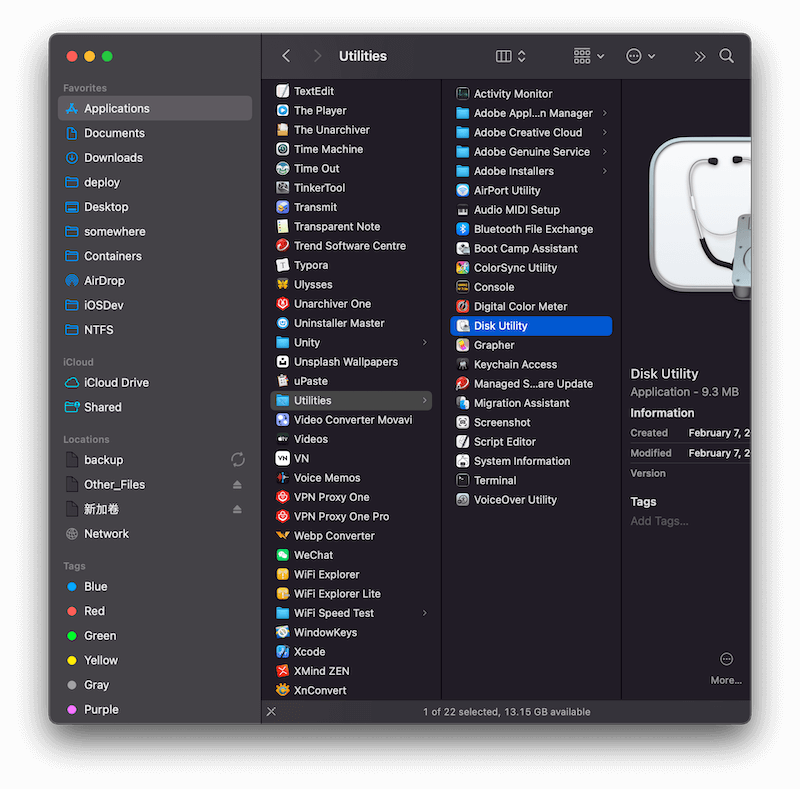Expand the Adobe Appl...n Manager folder chevron
Screen dimensions: 800x789
coord(605,113)
